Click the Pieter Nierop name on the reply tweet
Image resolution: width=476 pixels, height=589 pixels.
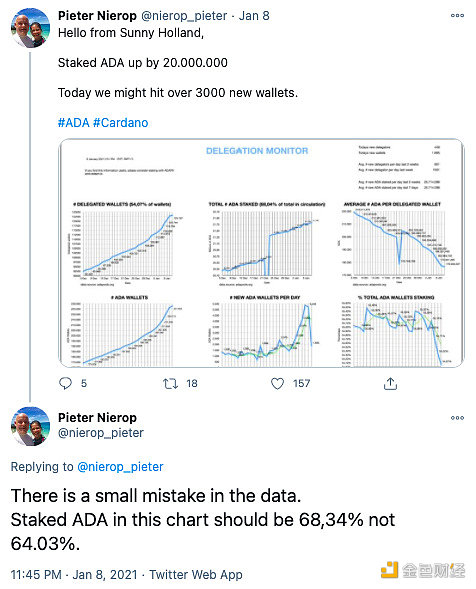[97, 417]
